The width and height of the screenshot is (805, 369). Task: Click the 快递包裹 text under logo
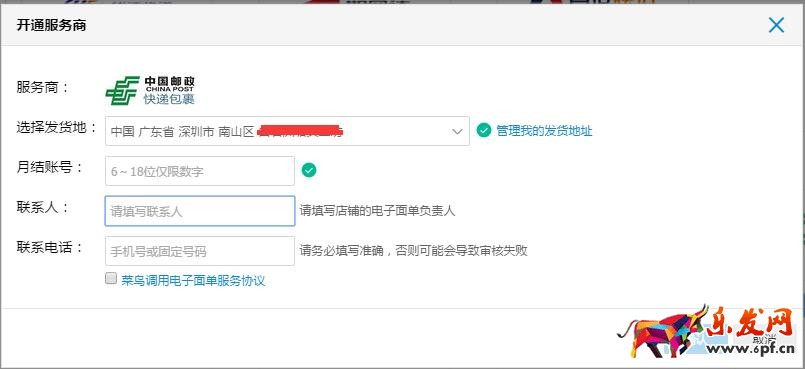click(169, 99)
